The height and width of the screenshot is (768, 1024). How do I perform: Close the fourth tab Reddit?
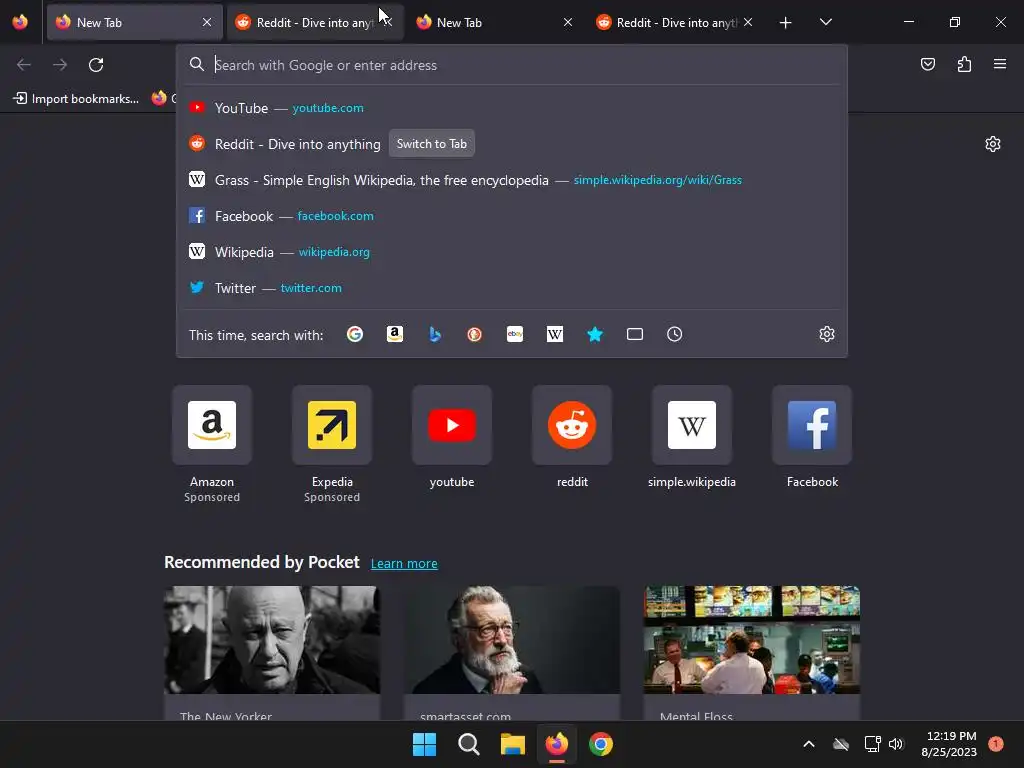coord(748,22)
